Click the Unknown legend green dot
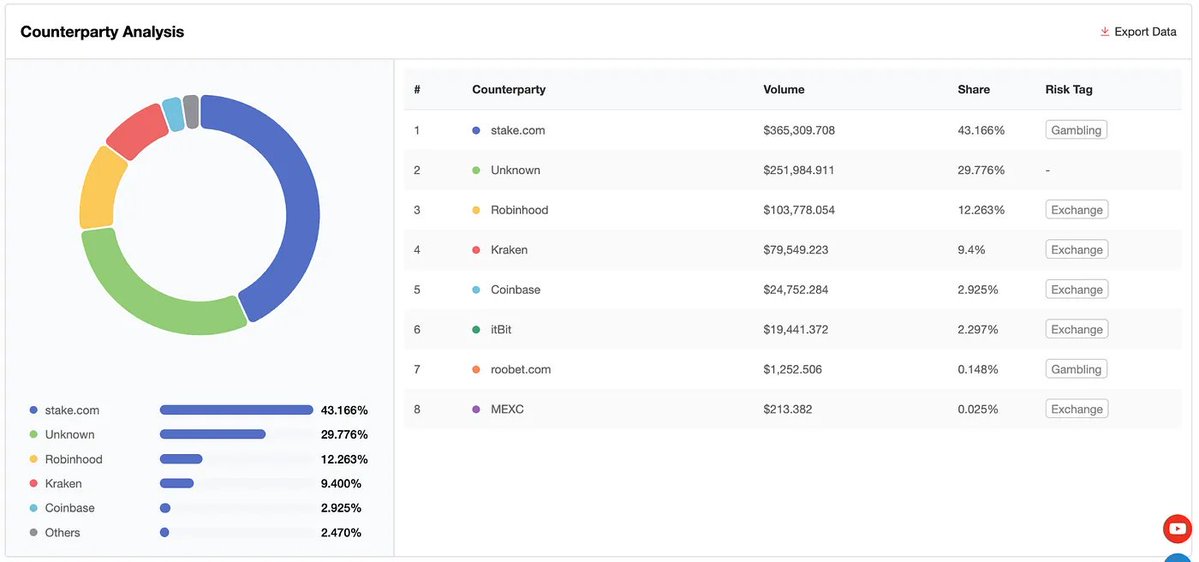Image resolution: width=1199 pixels, height=562 pixels. [x=33, y=435]
